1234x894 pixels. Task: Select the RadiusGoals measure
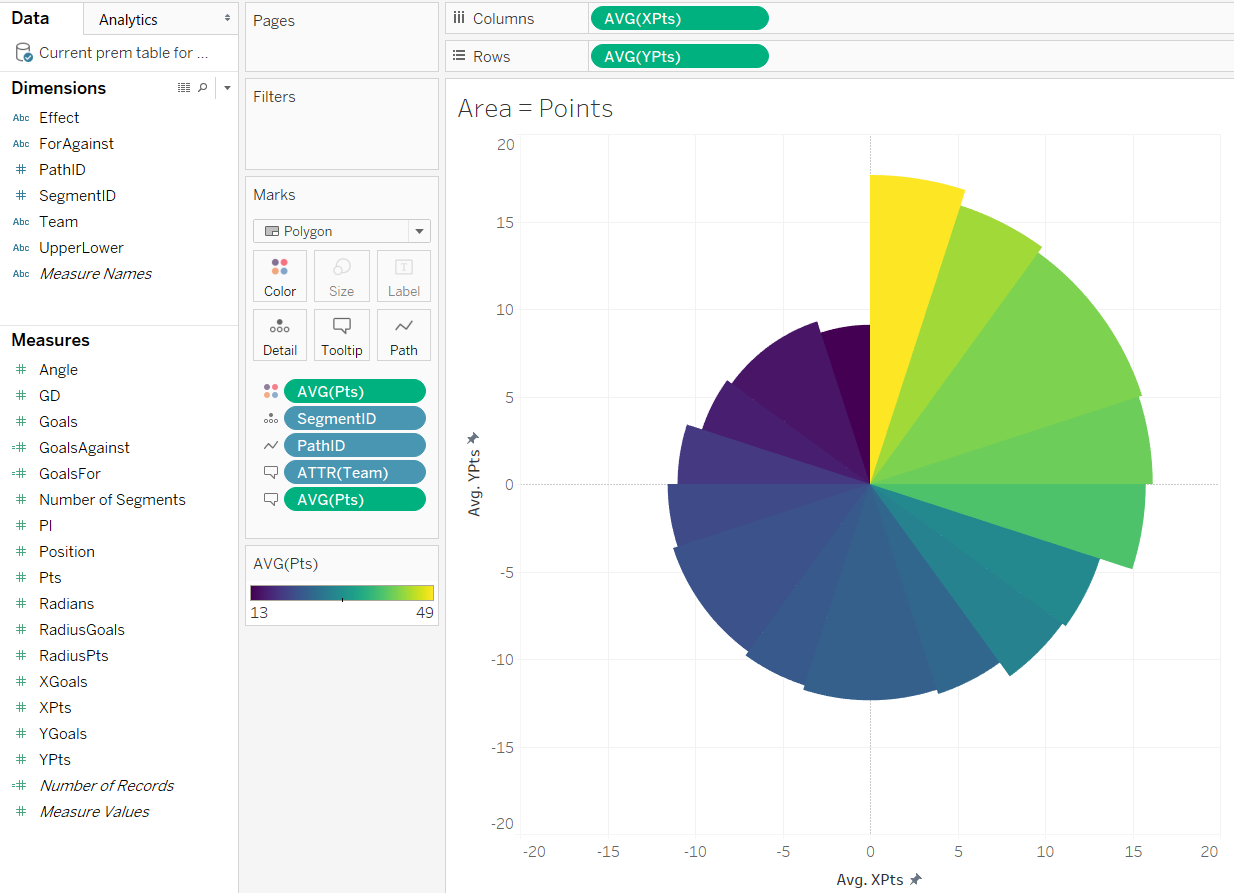click(x=82, y=629)
